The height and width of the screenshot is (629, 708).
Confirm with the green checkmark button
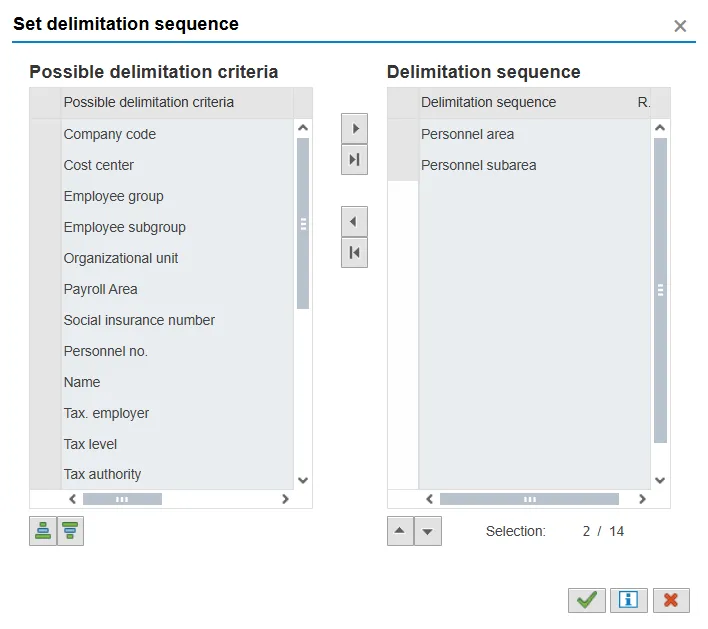587,599
